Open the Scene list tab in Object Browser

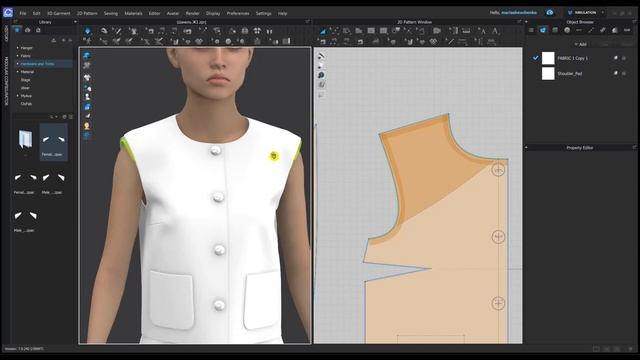(531, 30)
